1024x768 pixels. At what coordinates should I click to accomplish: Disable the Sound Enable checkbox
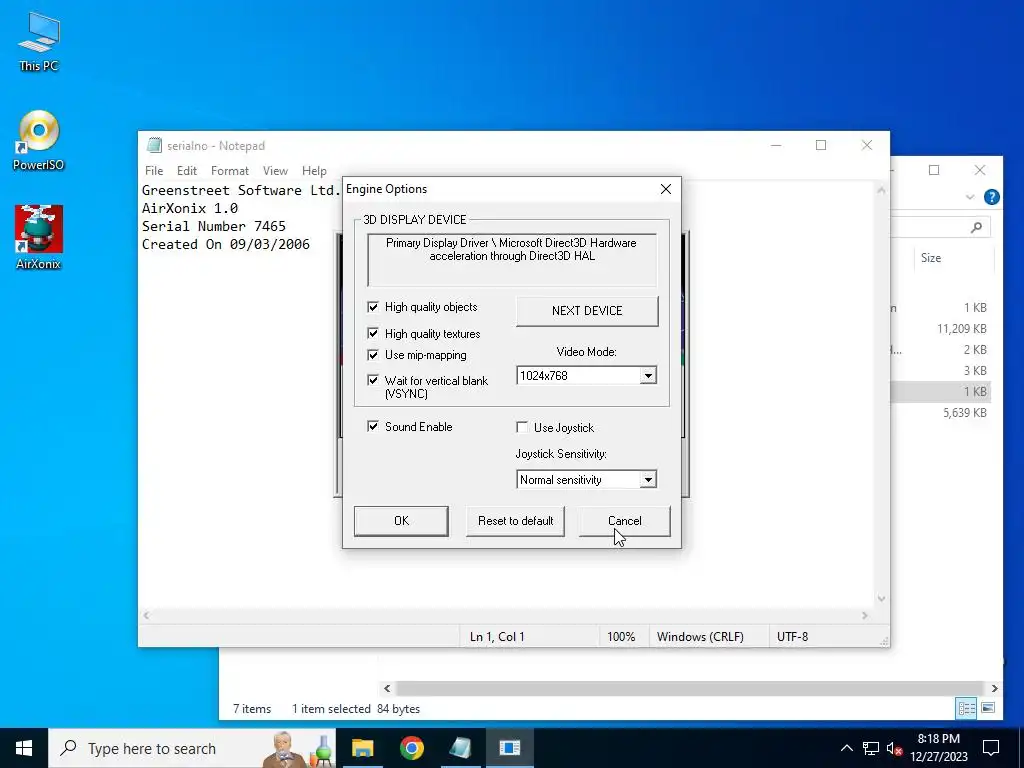(x=373, y=426)
